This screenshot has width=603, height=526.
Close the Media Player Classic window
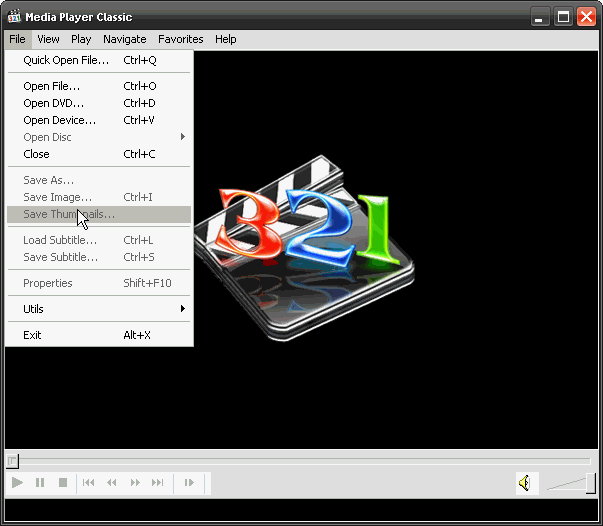point(586,17)
